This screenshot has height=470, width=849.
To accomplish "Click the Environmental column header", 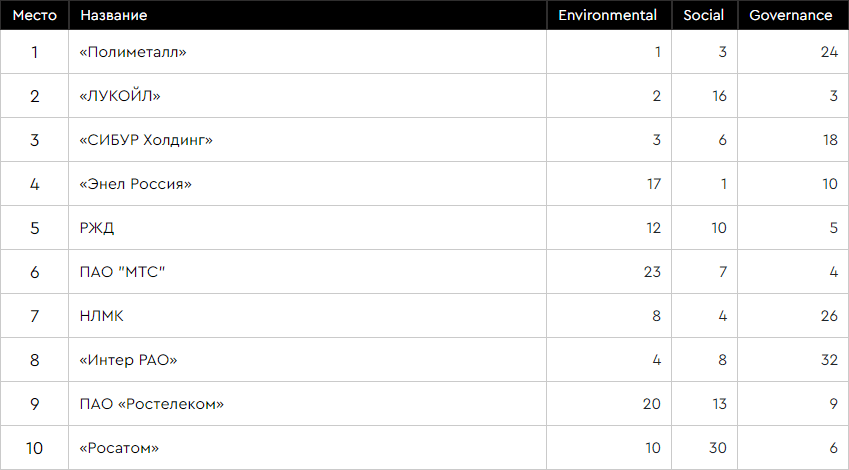I will click(607, 15).
